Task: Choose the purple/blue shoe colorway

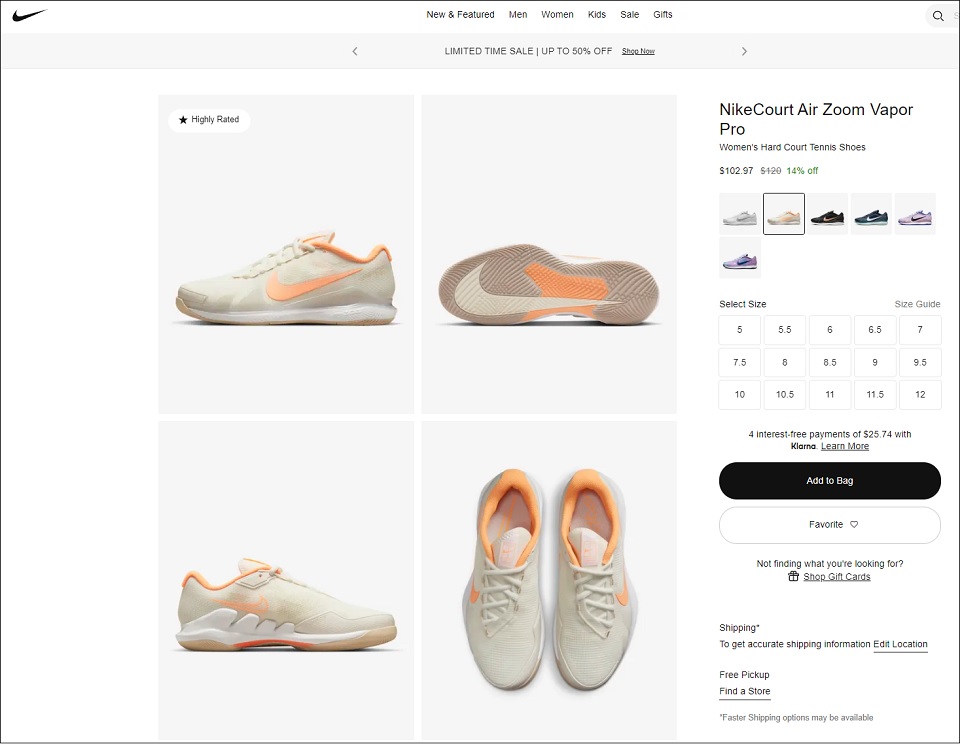Action: (x=740, y=258)
